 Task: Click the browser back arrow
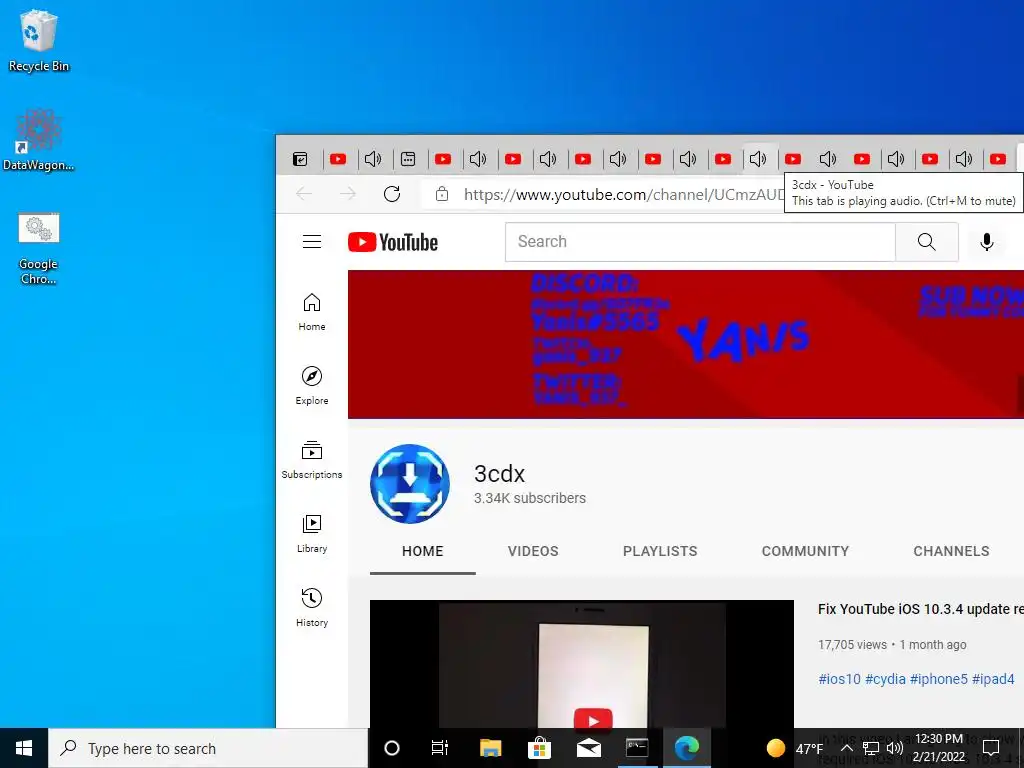[304, 193]
